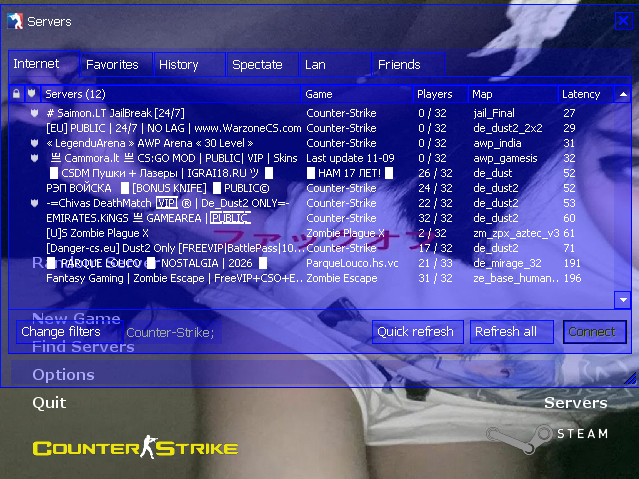The width and height of the screenshot is (639, 479).
Task: Open the Change filters panel
Action: (x=61, y=332)
